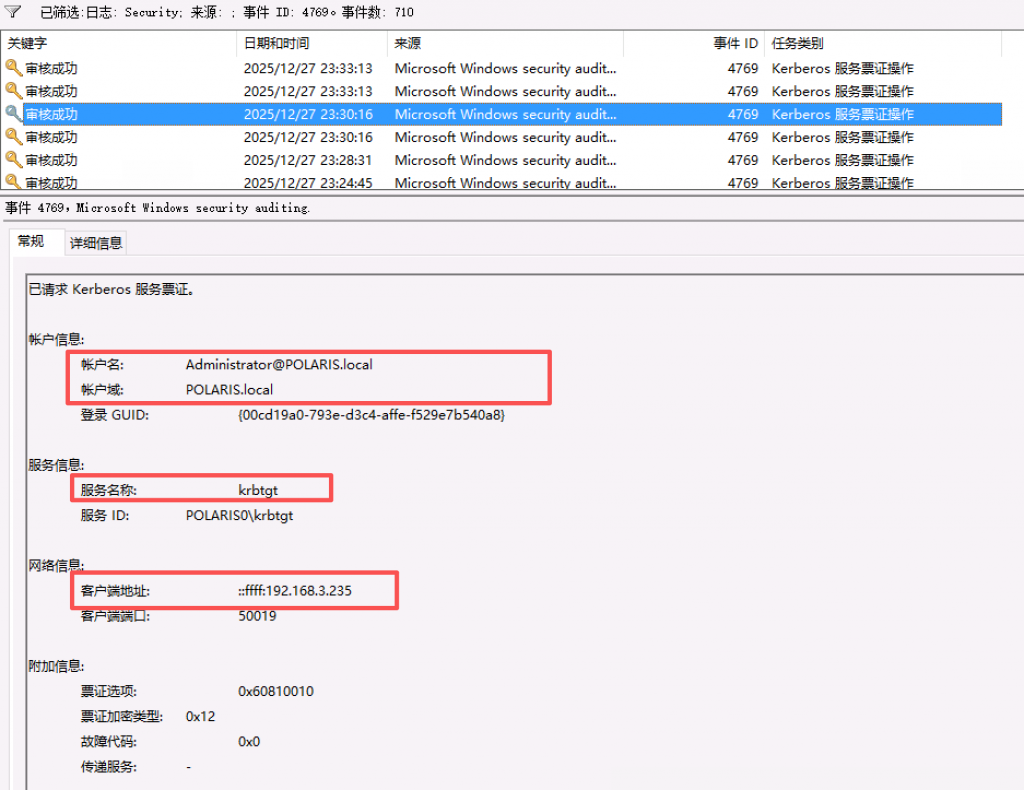Click the login GUID value text
The image size is (1024, 790).
(371, 414)
